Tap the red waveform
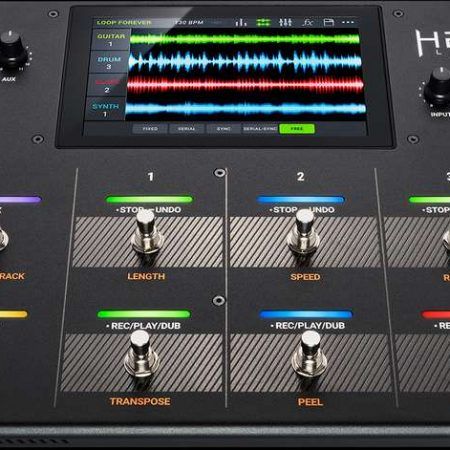450x450 pixels. (245, 85)
